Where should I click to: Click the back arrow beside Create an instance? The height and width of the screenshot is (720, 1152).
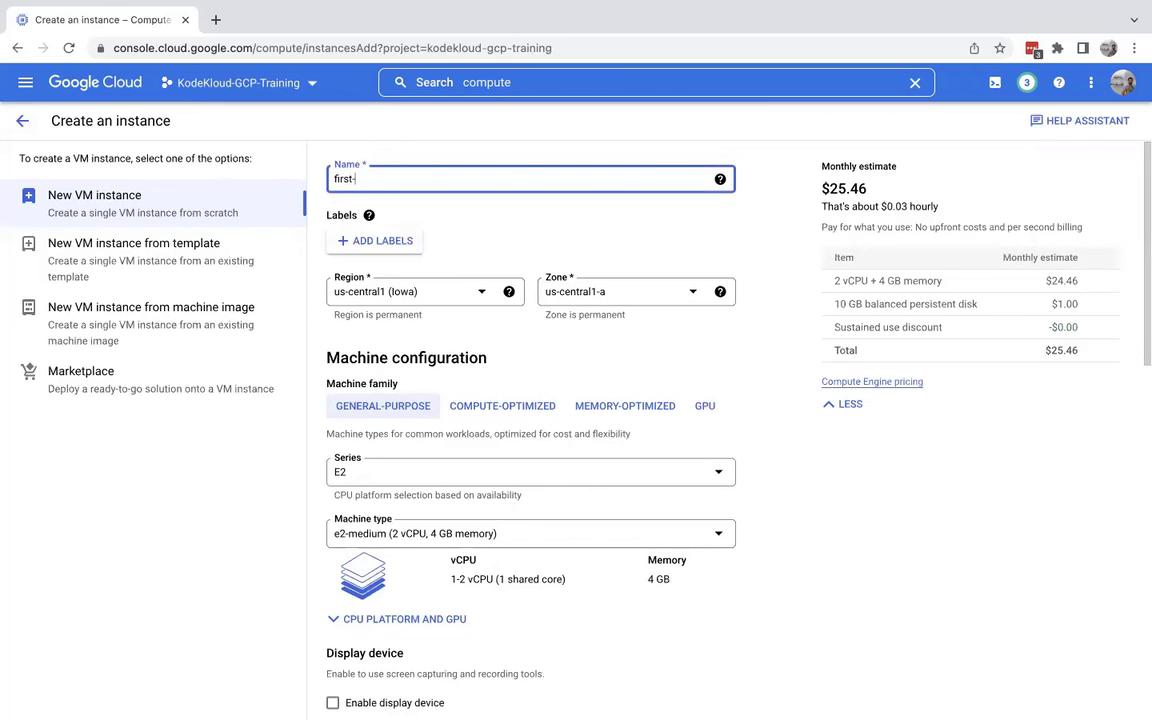pyautogui.click(x=22, y=121)
